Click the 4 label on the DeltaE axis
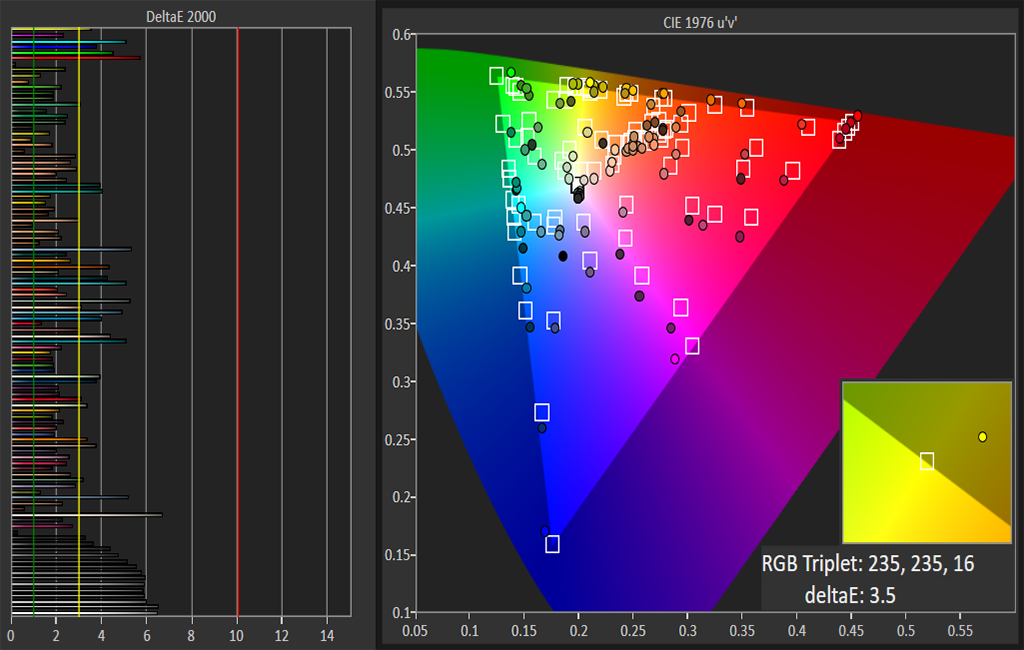The width and height of the screenshot is (1024, 650). (101, 636)
